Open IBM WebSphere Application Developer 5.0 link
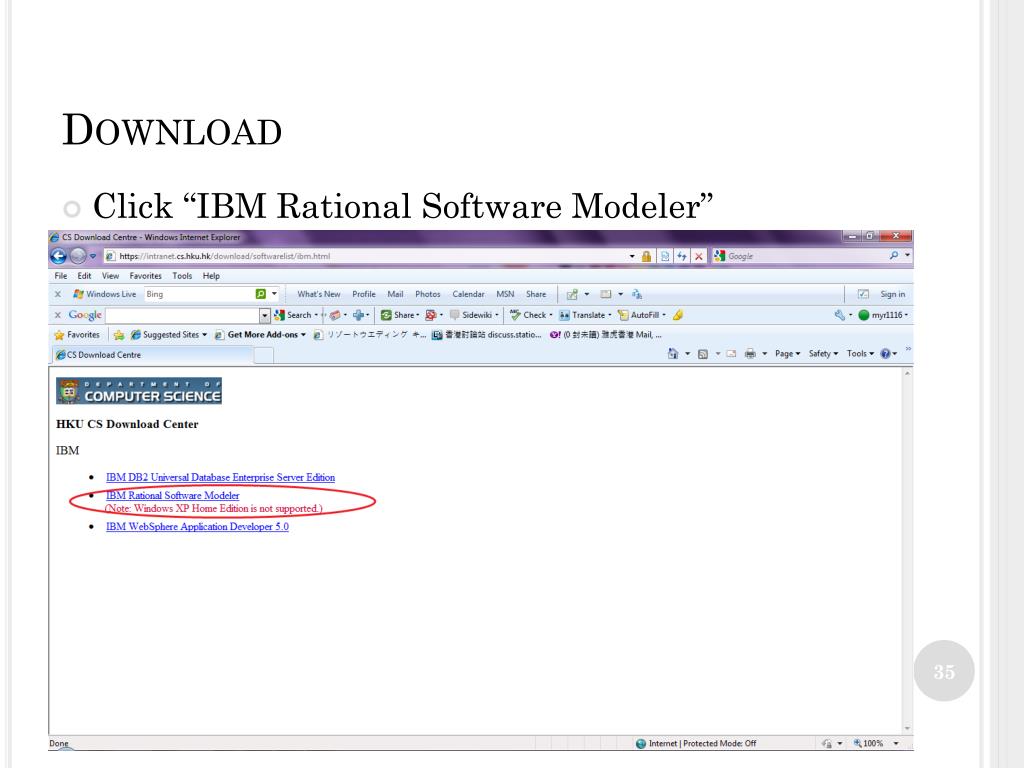This screenshot has width=1024, height=768. pyautogui.click(x=197, y=526)
